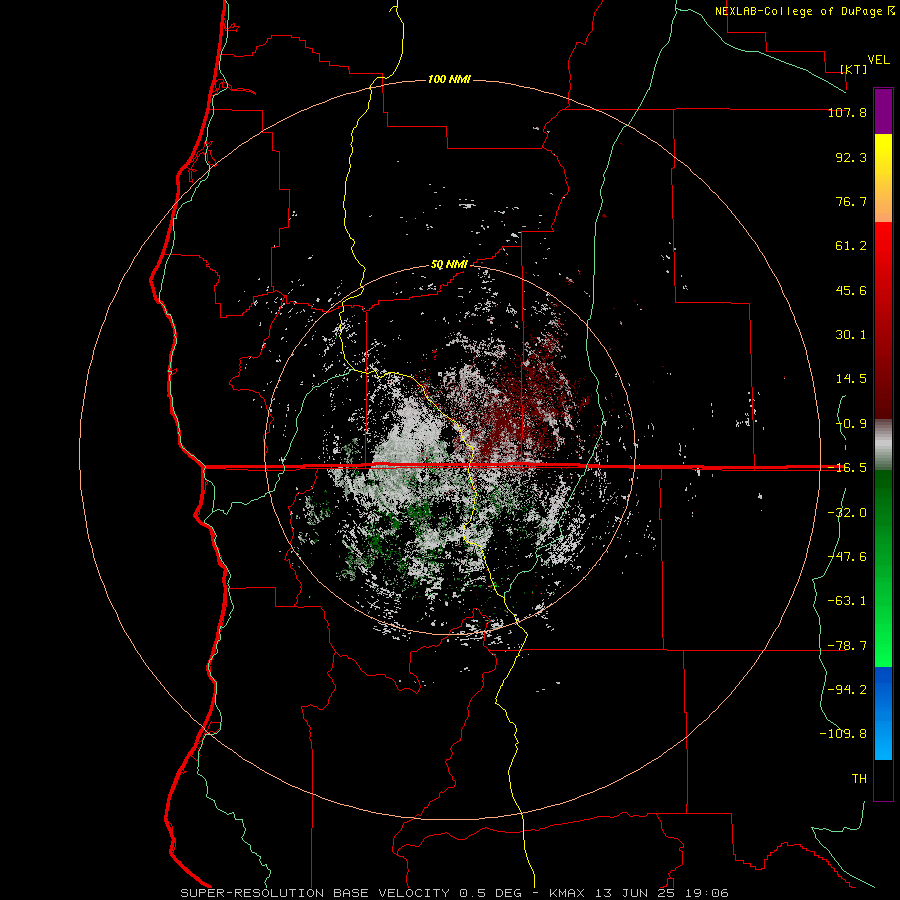
Task: Click the -32.0 velocity scale value
Action: coord(847,513)
